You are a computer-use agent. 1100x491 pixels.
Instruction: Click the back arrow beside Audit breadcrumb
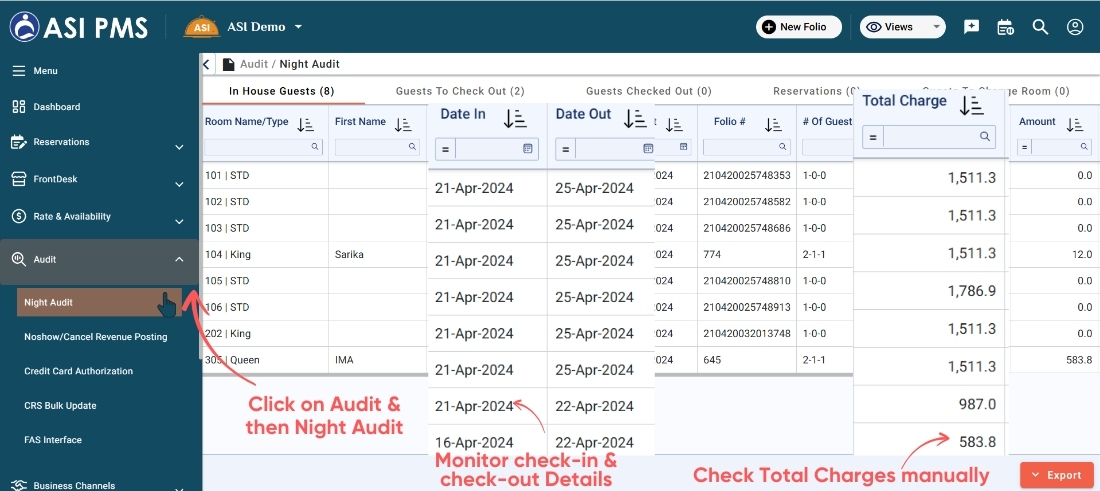click(207, 64)
